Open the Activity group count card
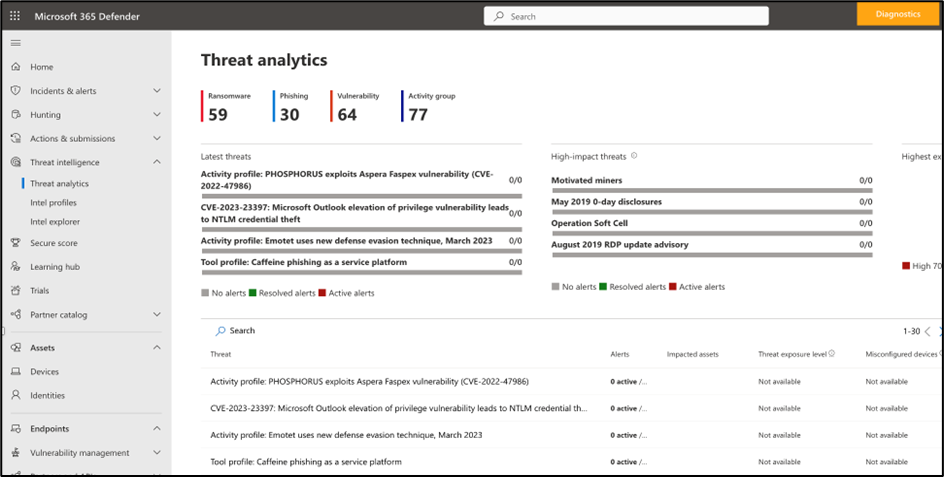Screen dimensions: 944x477 (x=429, y=107)
